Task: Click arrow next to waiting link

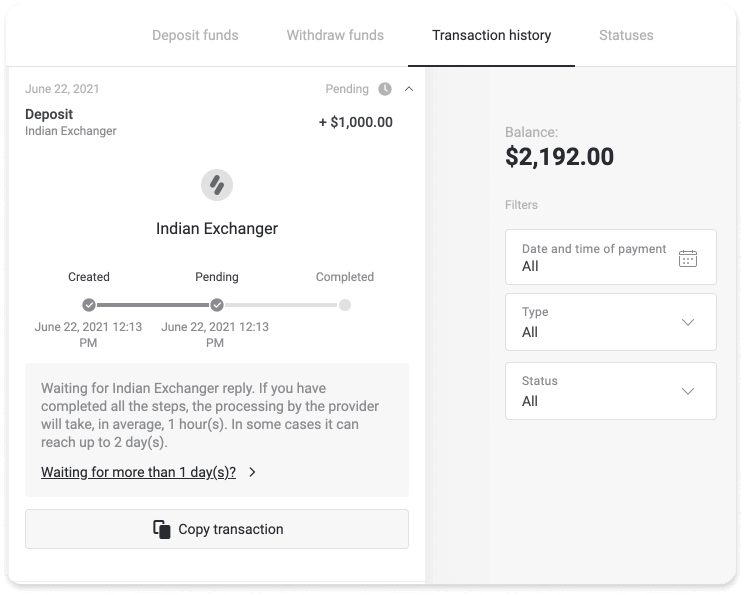Action: pos(252,472)
